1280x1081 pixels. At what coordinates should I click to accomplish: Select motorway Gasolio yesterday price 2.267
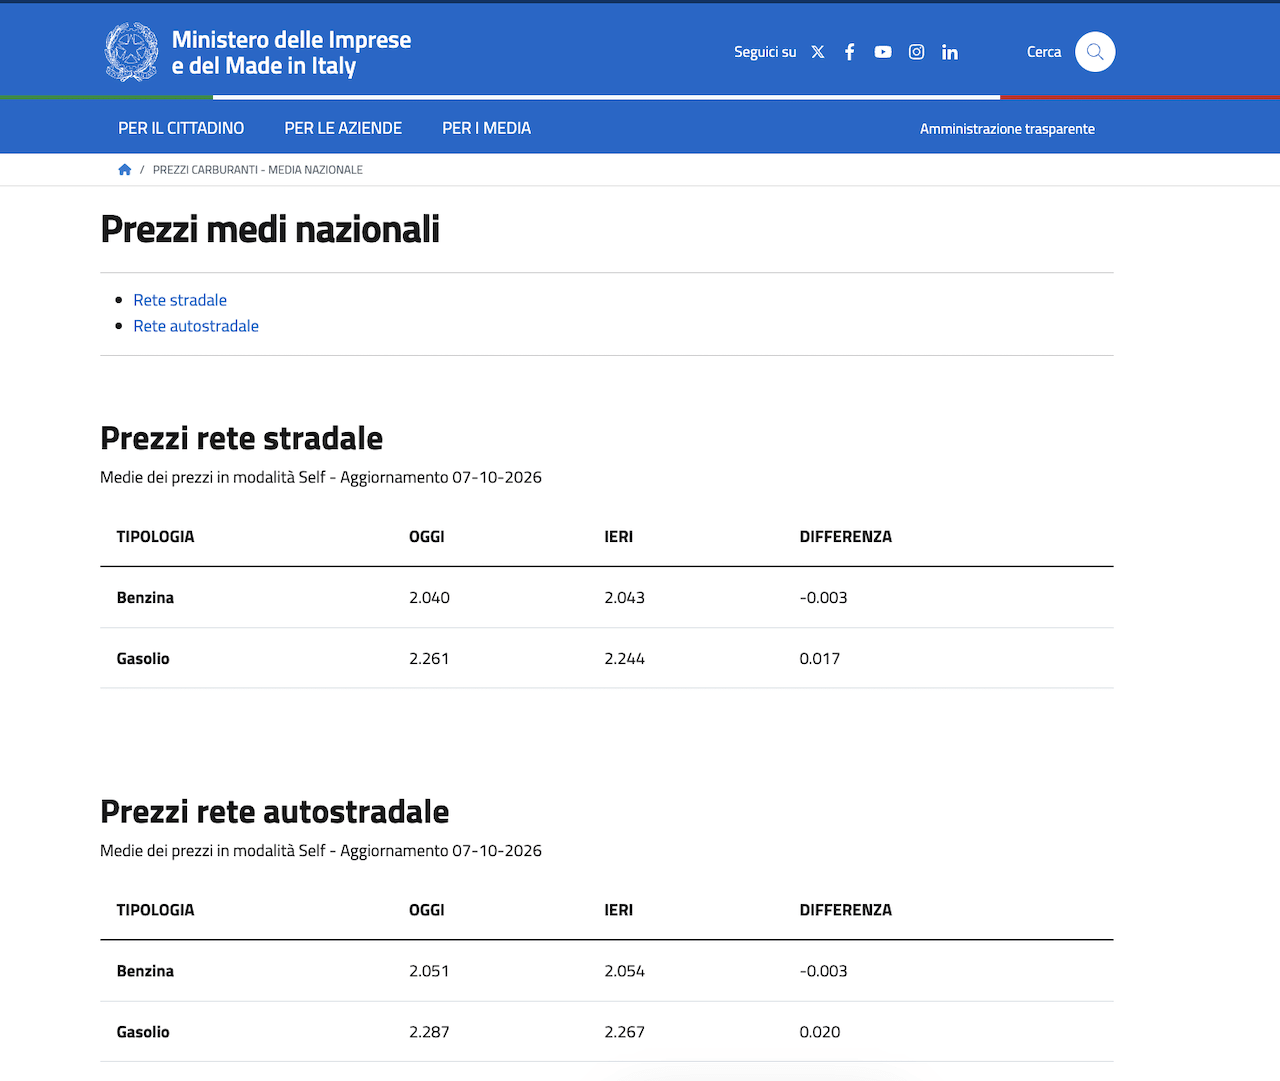pyautogui.click(x=625, y=1032)
